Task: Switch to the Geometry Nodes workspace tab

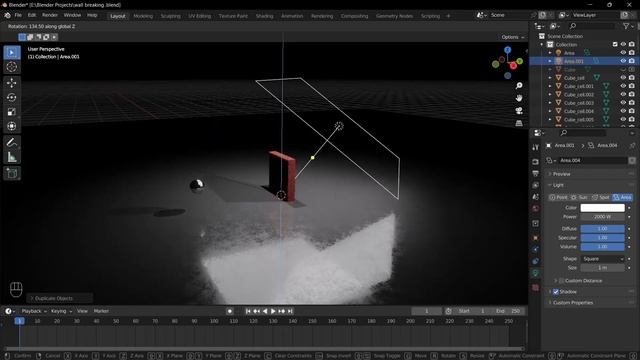Action: click(394, 16)
